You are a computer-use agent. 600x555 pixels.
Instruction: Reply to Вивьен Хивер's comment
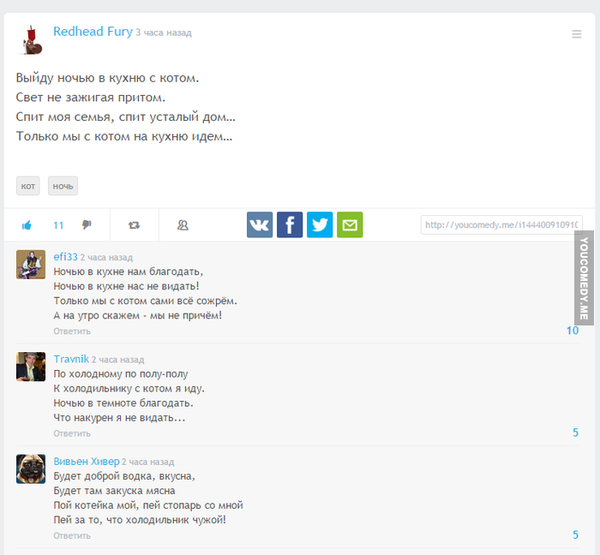[x=72, y=535]
